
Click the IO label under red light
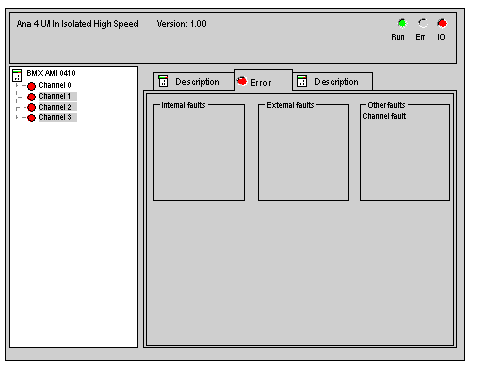pos(441,37)
